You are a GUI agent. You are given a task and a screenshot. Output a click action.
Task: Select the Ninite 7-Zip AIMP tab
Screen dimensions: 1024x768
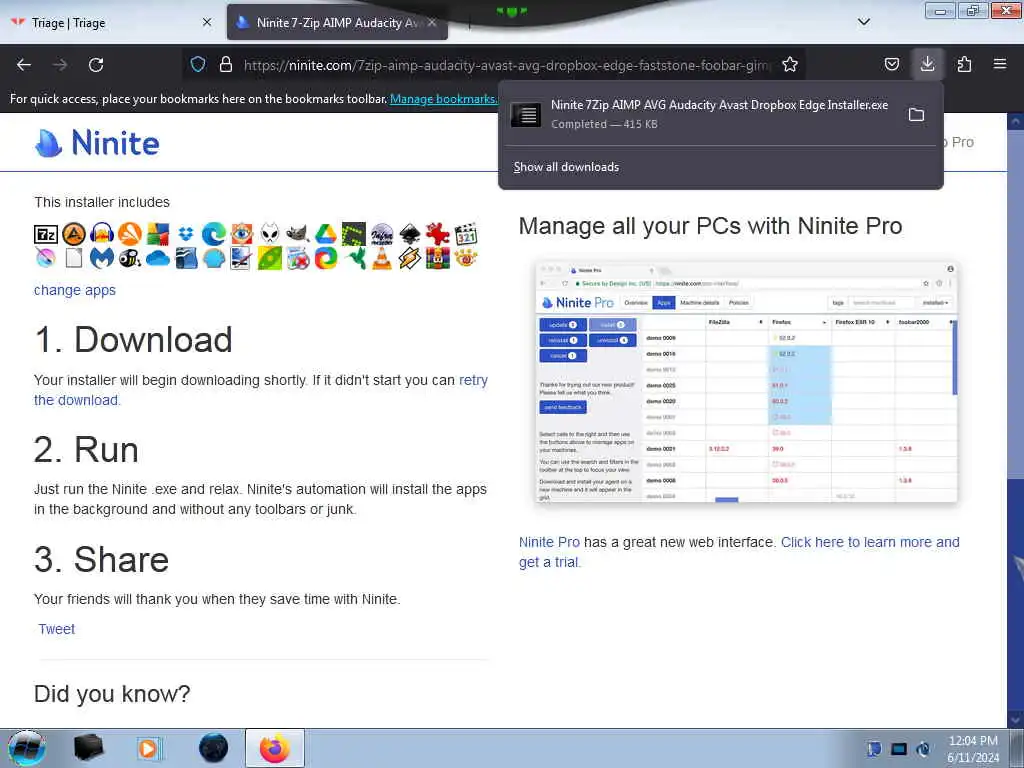click(x=338, y=23)
